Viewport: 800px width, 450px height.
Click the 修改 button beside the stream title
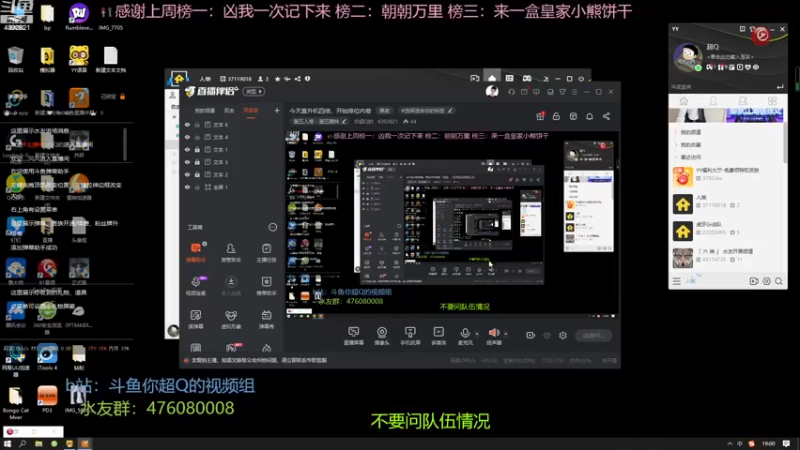(x=384, y=111)
